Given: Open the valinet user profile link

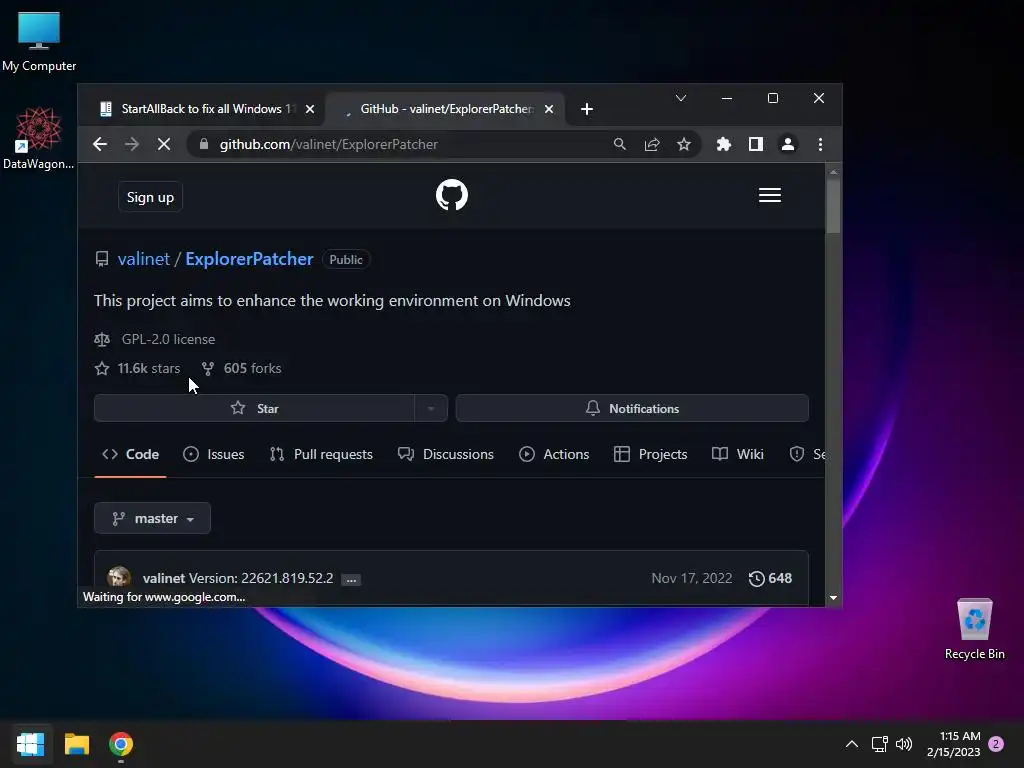Looking at the screenshot, I should (144, 259).
